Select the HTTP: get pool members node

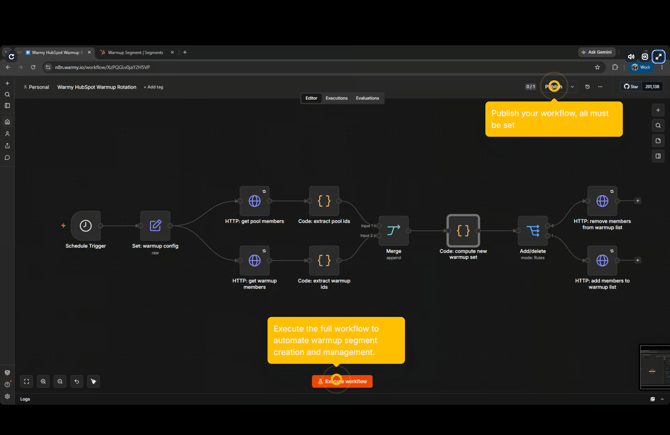[x=255, y=201]
